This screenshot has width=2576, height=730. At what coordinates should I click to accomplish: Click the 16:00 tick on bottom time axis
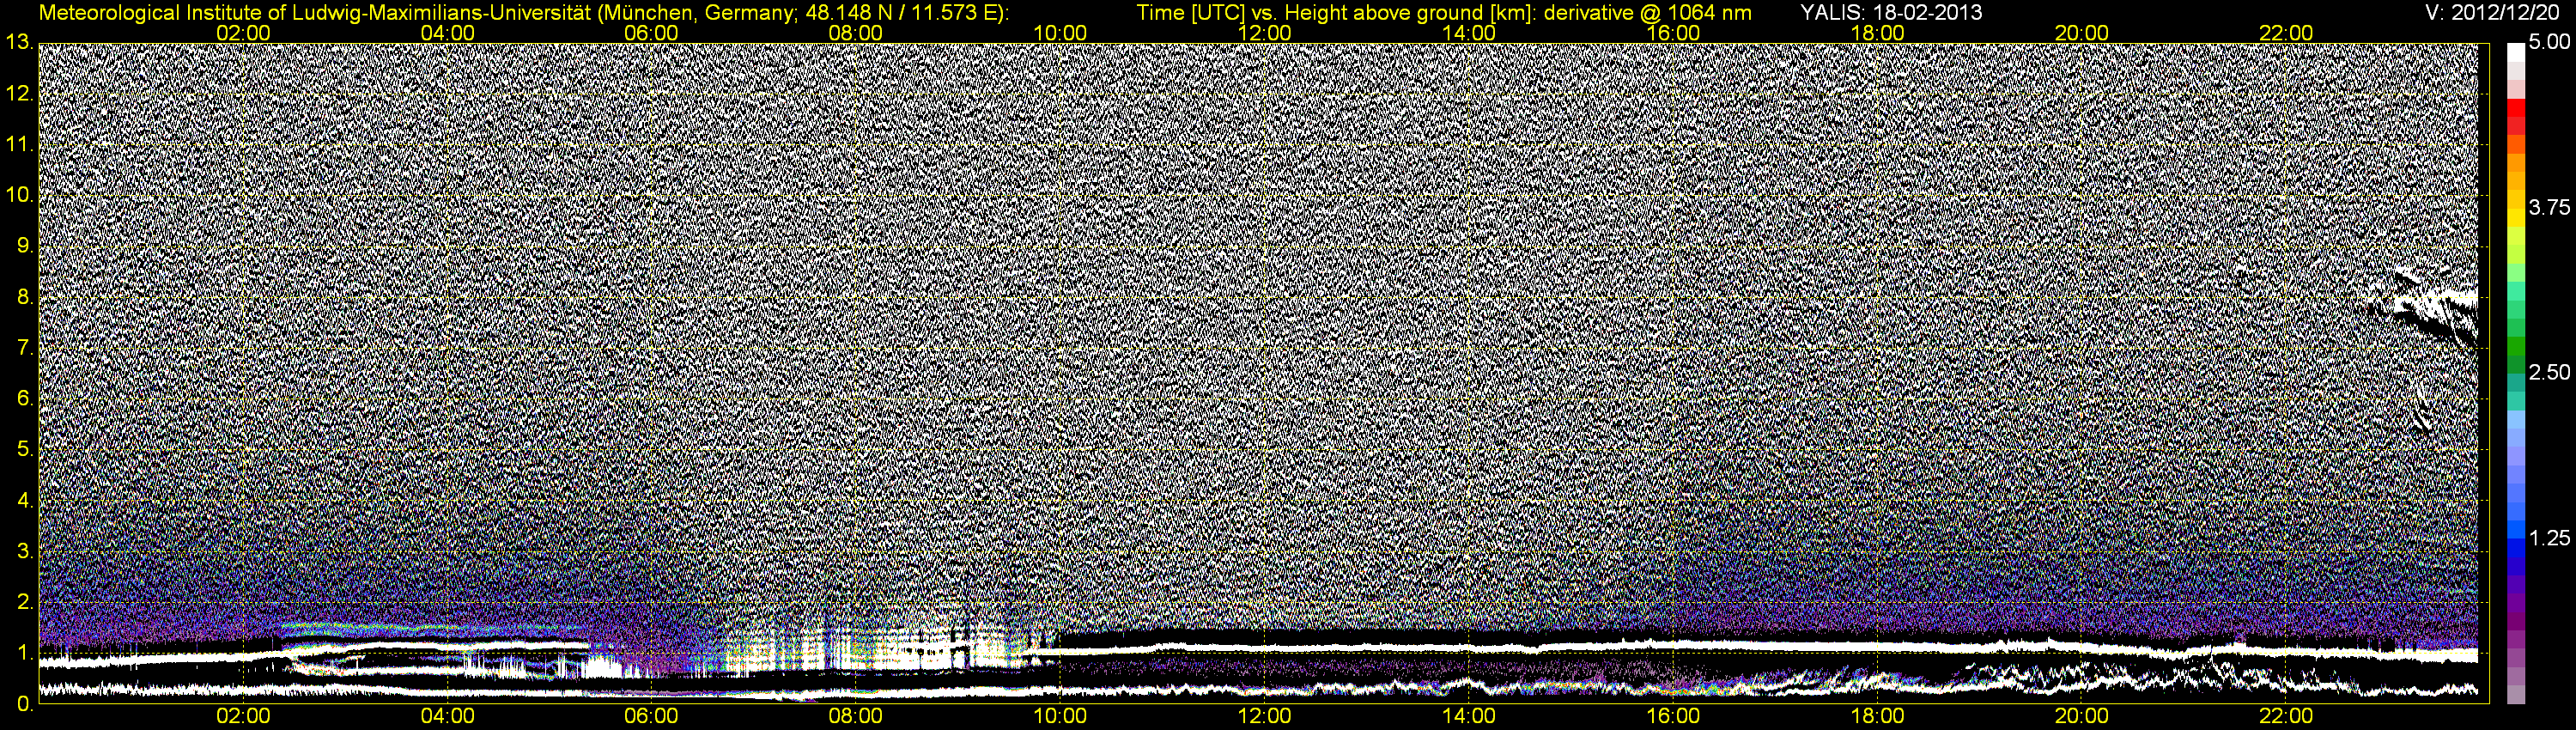pos(1673,717)
